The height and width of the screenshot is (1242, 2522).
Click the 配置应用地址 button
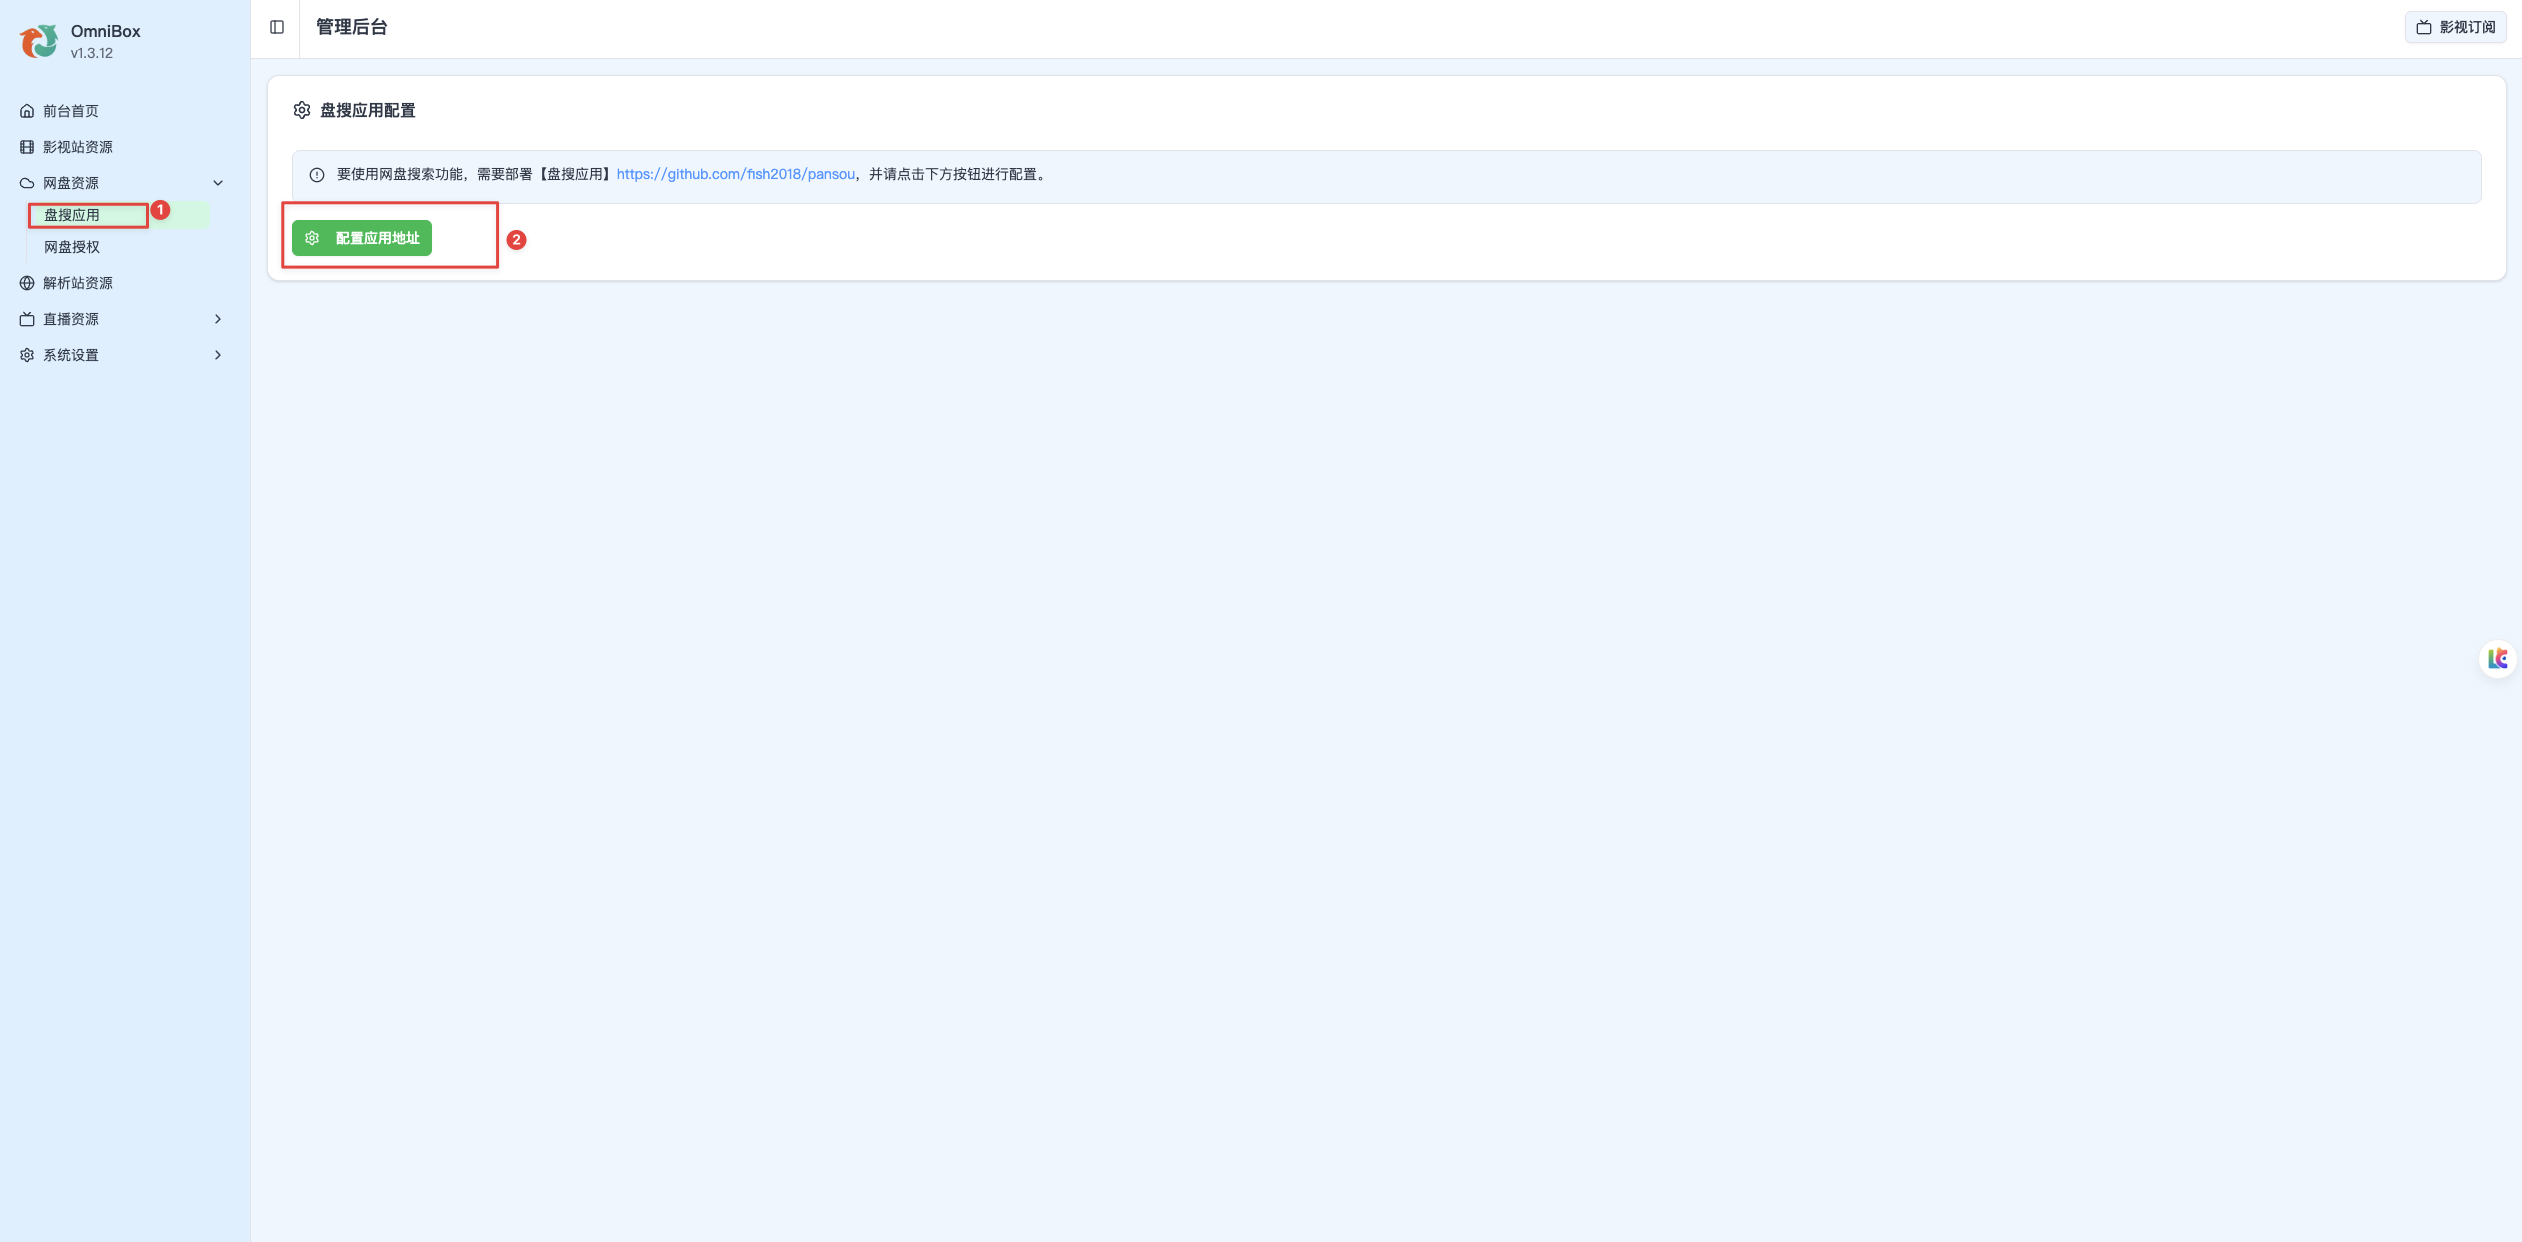click(362, 238)
